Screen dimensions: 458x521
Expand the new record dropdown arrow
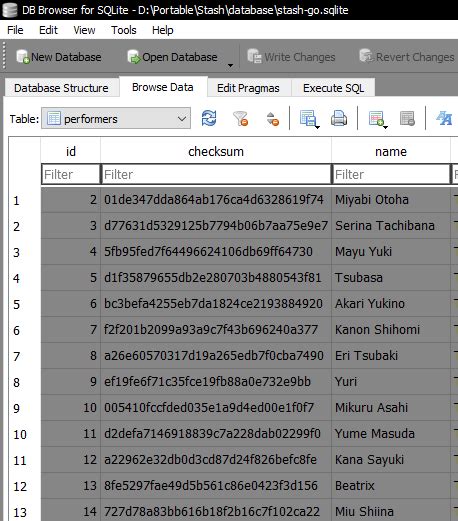point(386,127)
